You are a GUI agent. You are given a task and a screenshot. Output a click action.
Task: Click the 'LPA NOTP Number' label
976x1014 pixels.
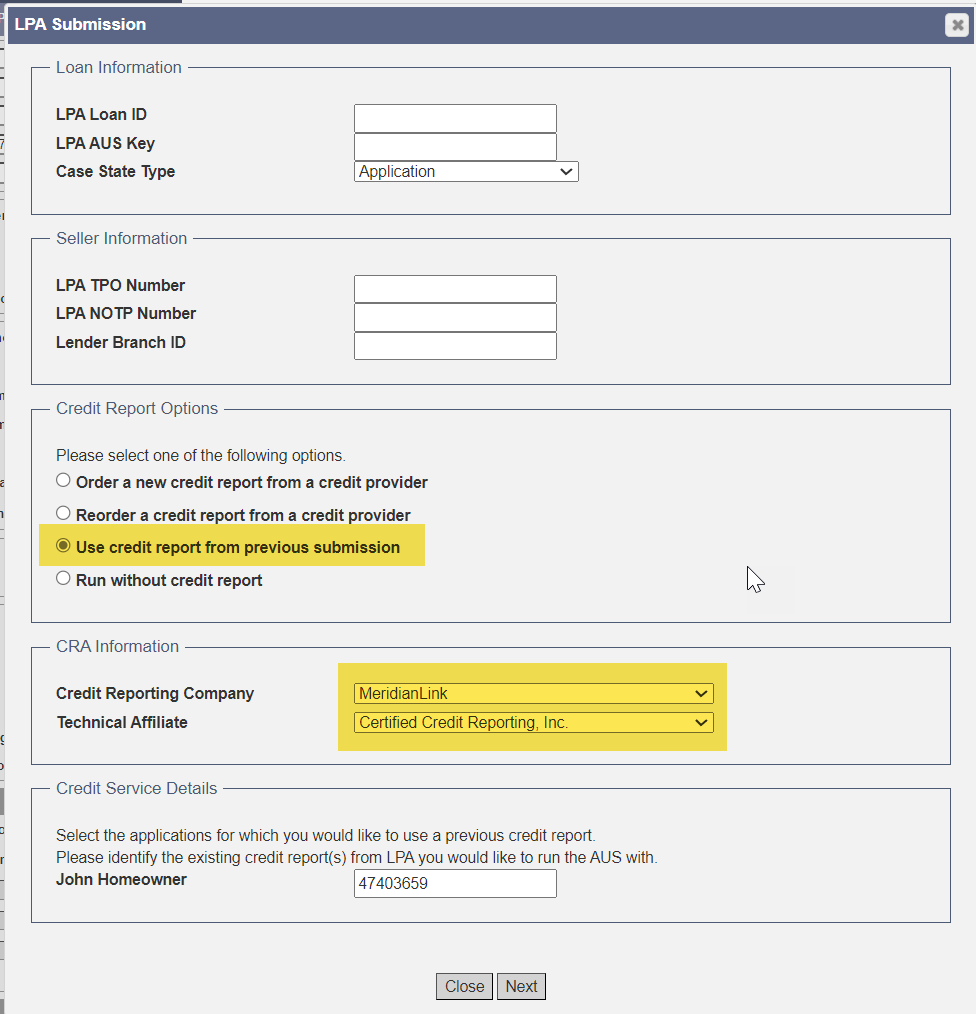pos(126,314)
